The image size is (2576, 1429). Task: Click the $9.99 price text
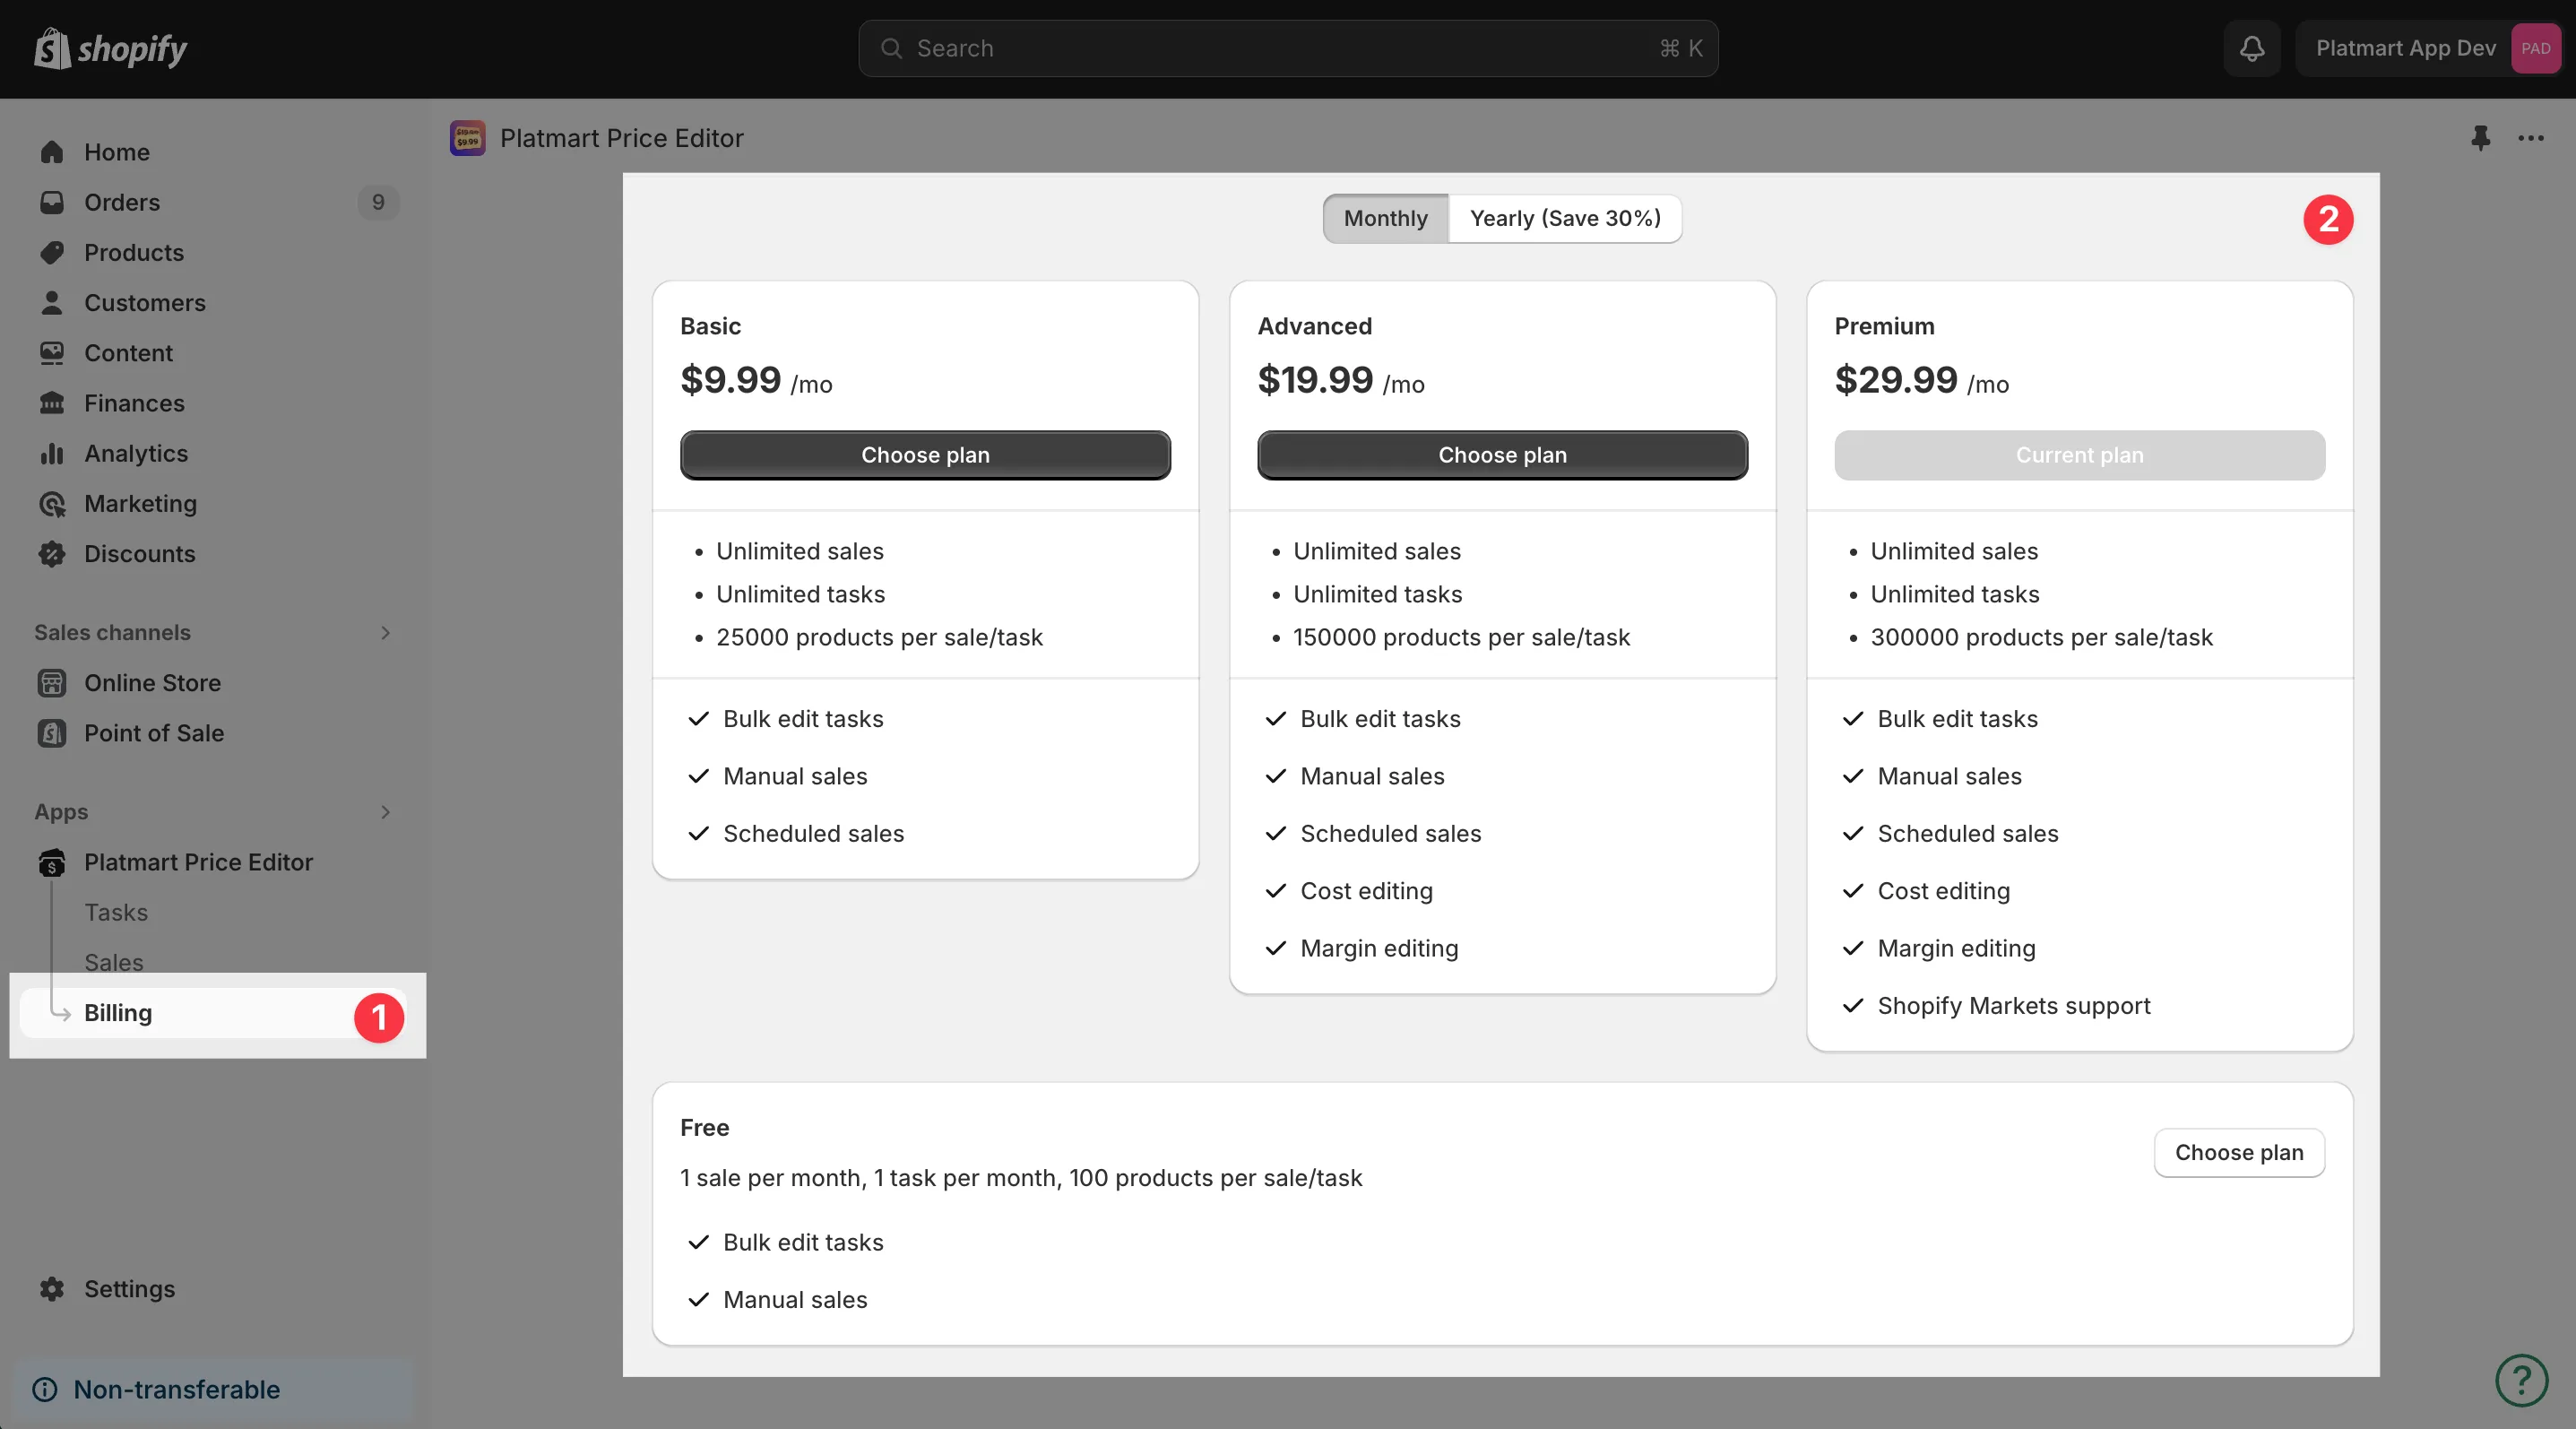coord(730,380)
